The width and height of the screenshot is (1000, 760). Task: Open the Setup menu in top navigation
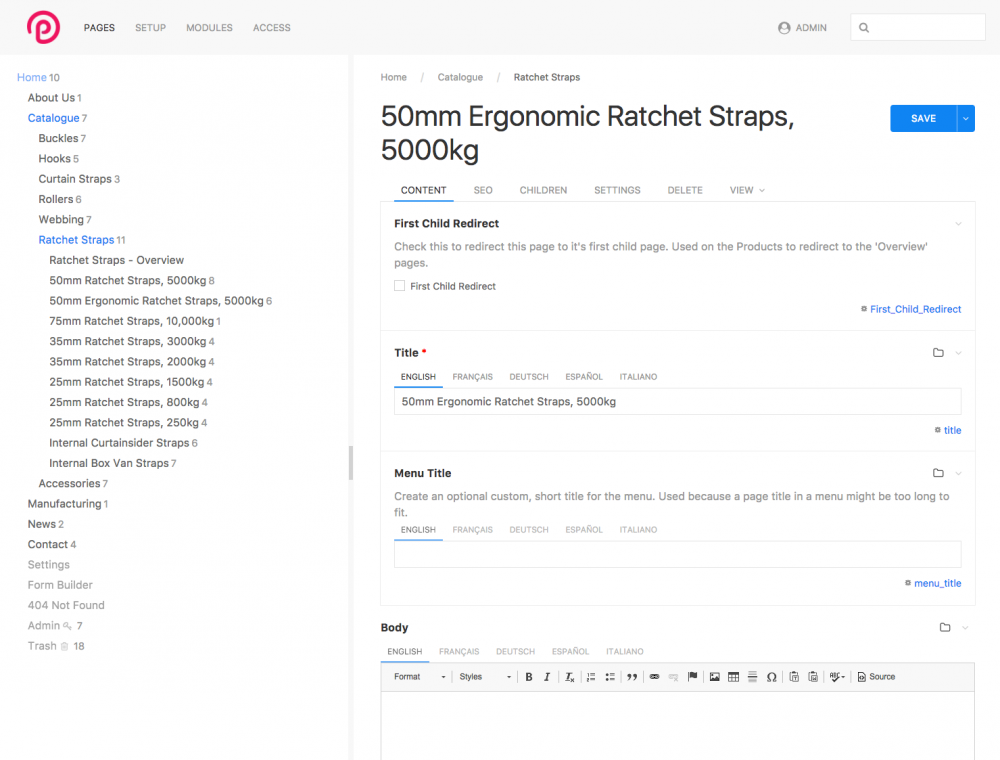150,28
